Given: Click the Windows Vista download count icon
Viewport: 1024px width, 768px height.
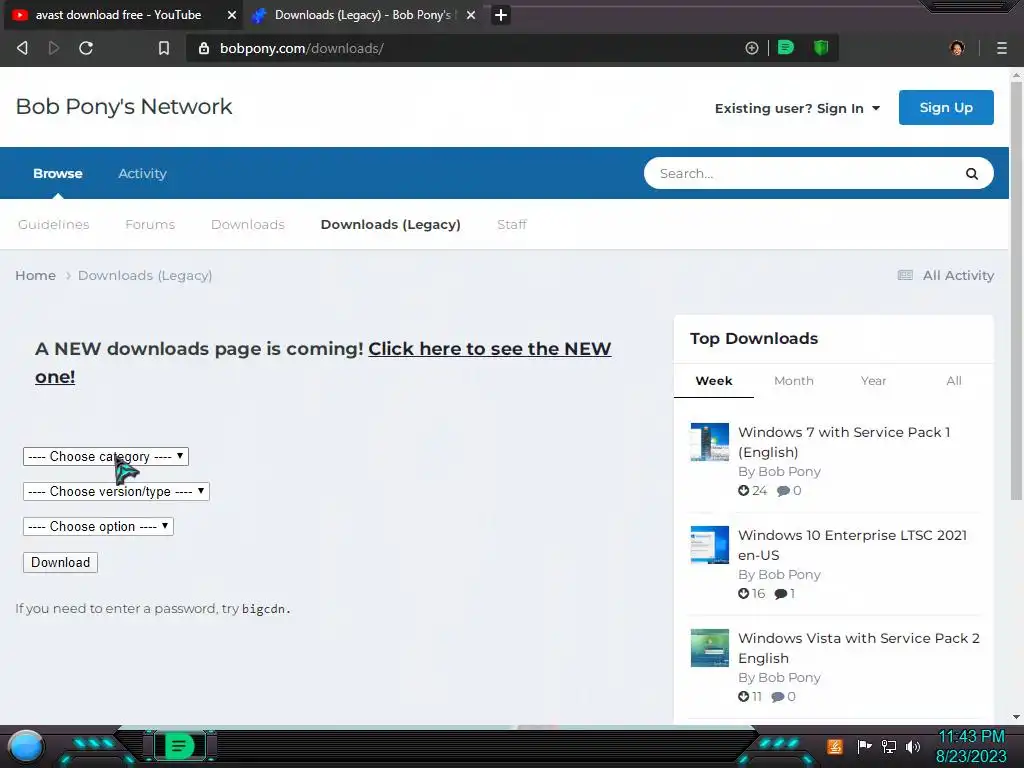Looking at the screenshot, I should [x=743, y=697].
